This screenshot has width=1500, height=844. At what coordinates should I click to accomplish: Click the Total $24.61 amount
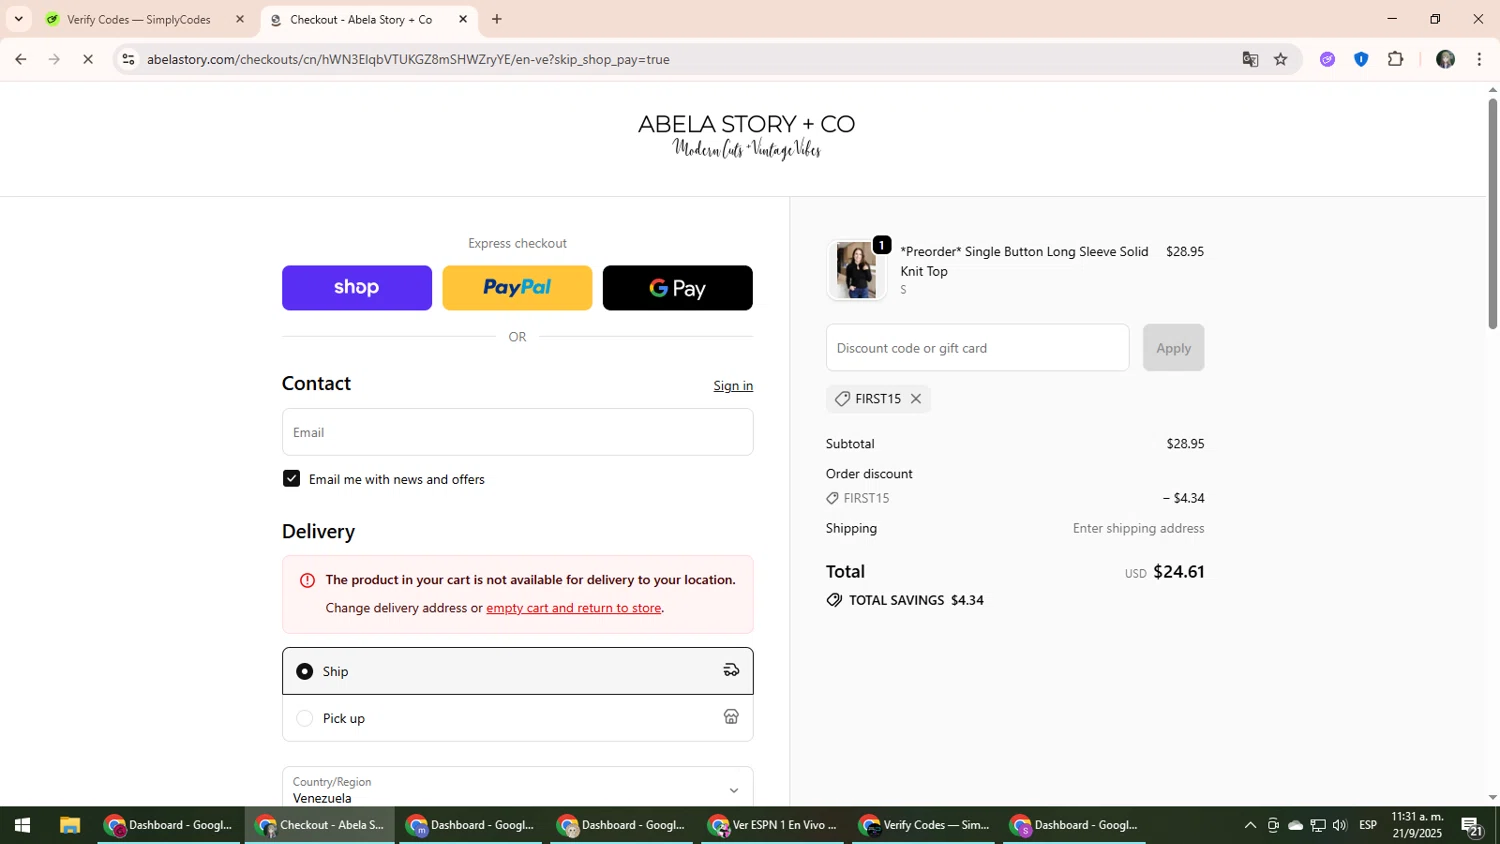pyautogui.click(x=1178, y=572)
